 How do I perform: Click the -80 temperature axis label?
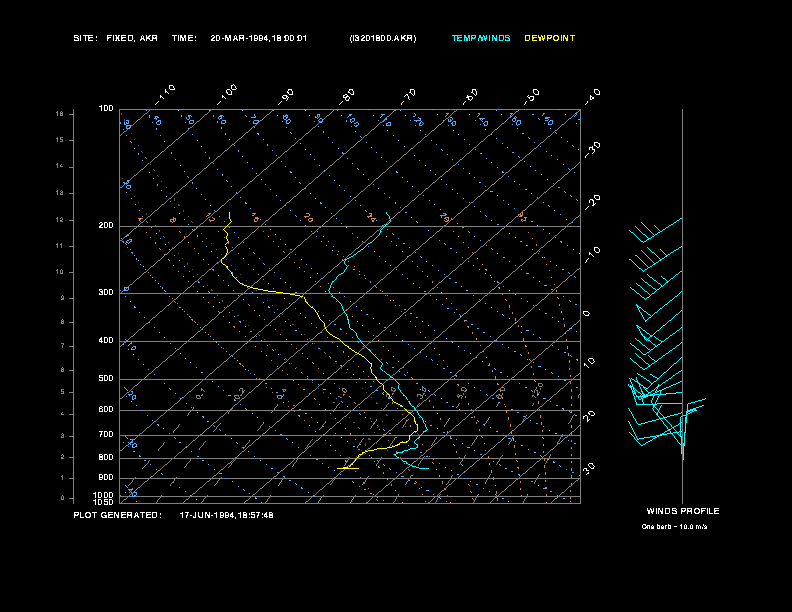[347, 96]
